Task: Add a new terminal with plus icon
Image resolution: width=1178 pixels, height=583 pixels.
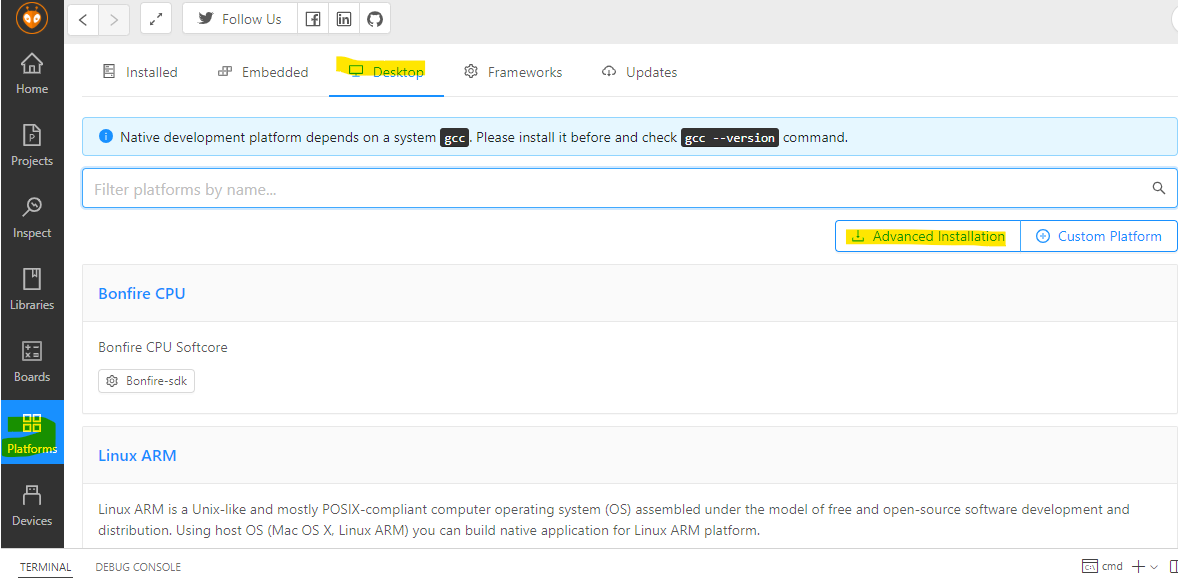Action: pyautogui.click(x=1137, y=566)
